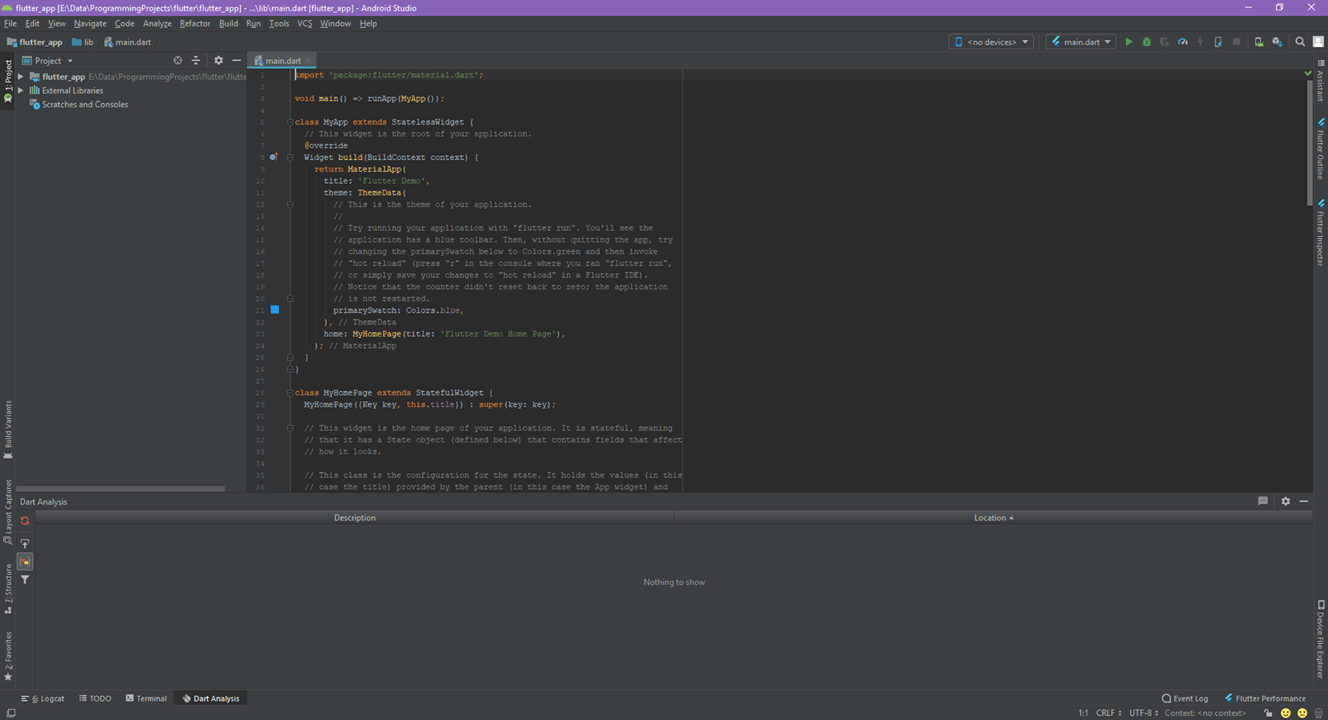Image resolution: width=1328 pixels, height=720 pixels.
Task: Click the Stop square icon in toolbar
Action: click(x=1236, y=42)
